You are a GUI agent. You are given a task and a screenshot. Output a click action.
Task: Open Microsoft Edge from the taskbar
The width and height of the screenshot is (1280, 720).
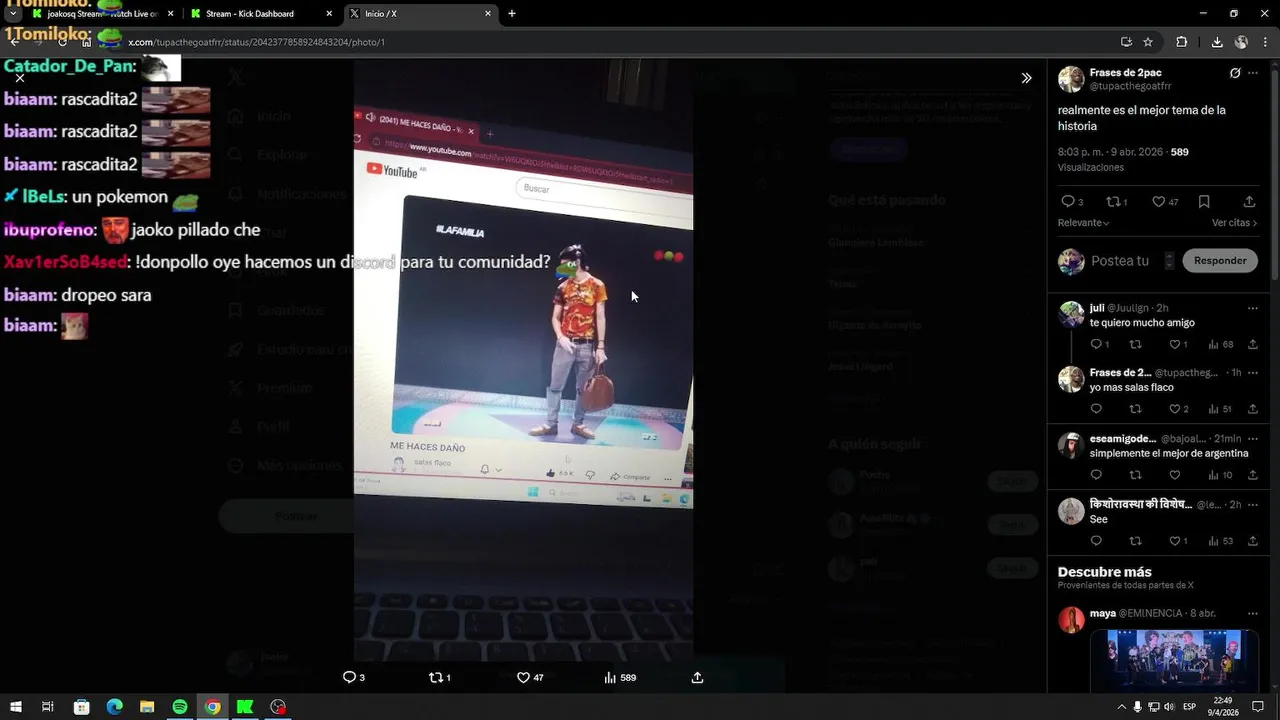point(114,707)
